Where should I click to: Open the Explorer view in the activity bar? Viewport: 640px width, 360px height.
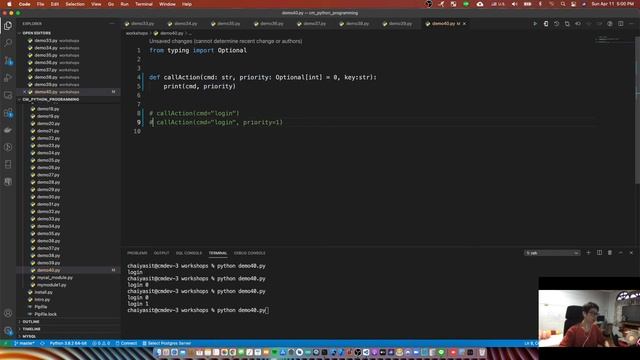[x=8, y=25]
